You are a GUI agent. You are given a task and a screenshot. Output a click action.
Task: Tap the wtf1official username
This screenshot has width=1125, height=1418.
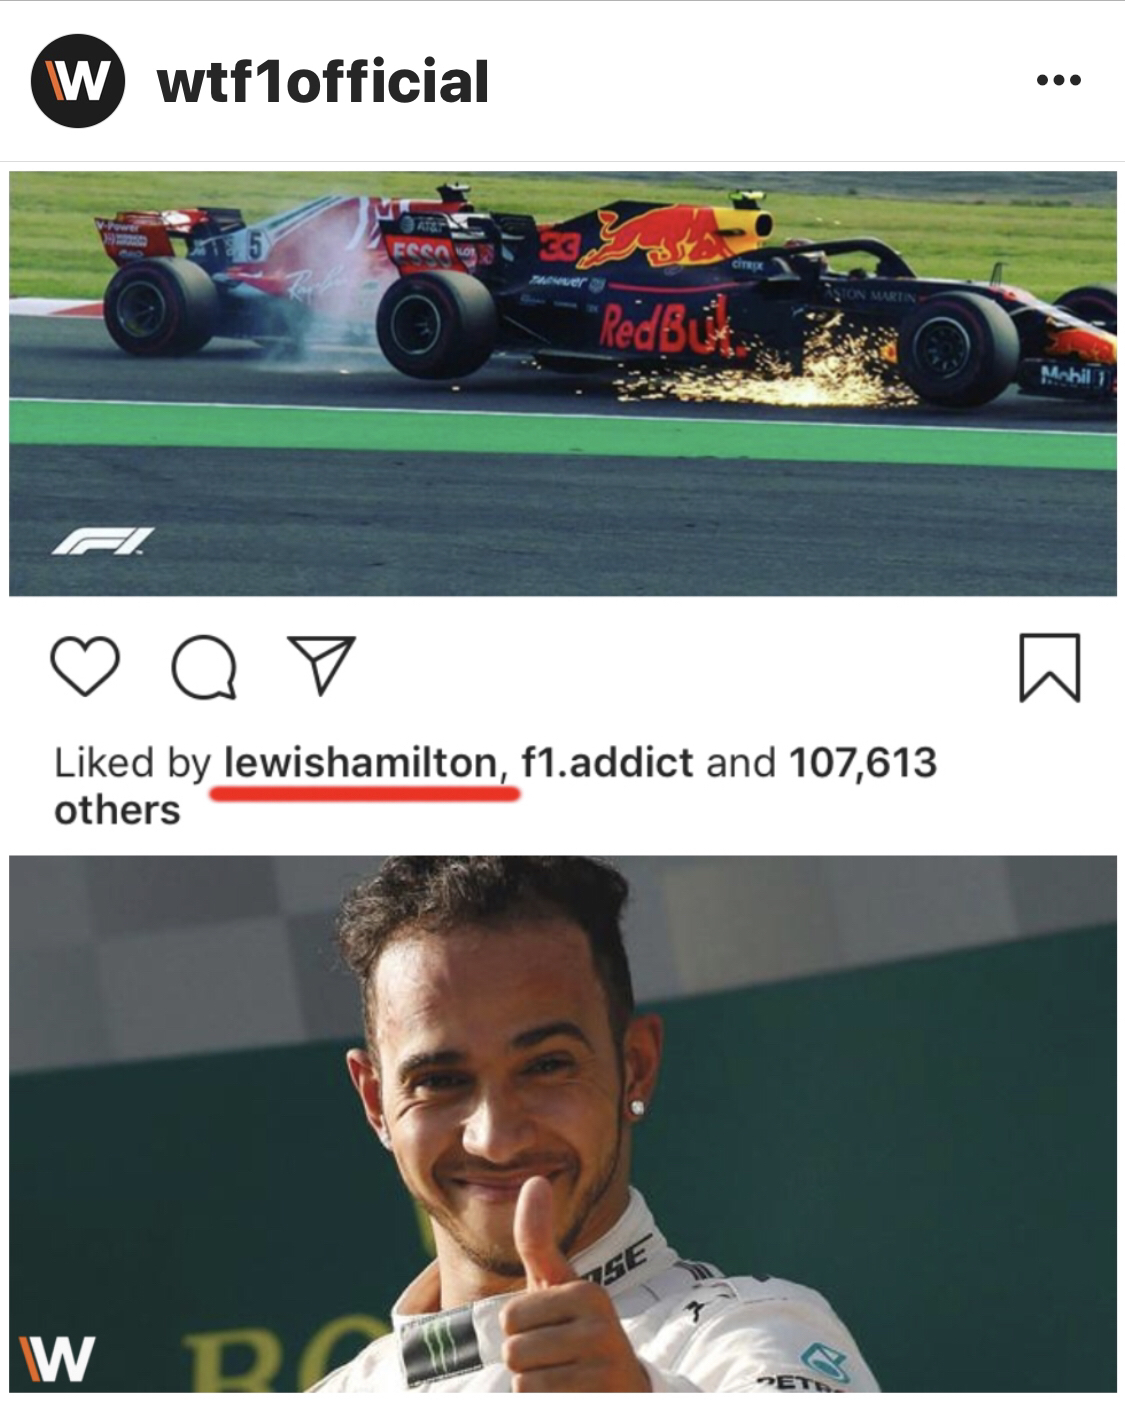tap(324, 82)
